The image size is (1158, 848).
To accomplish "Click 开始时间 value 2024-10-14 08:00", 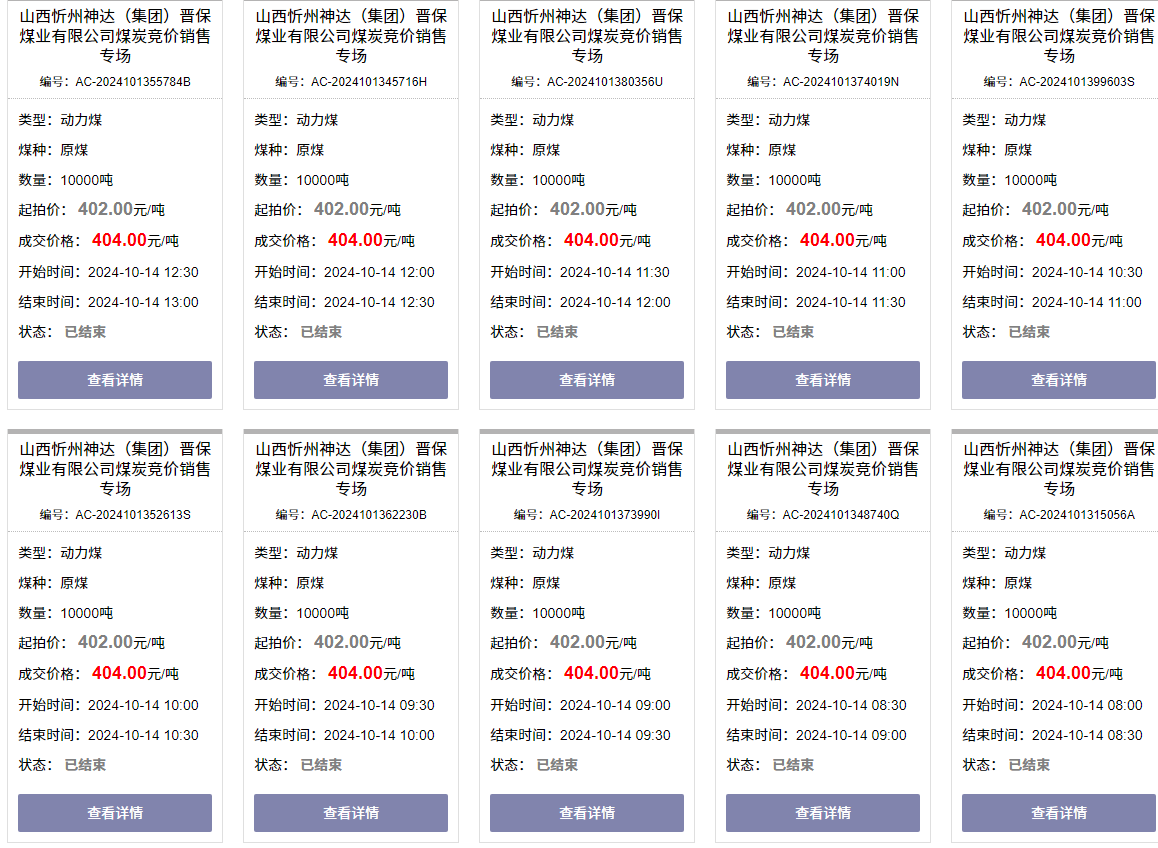I will coord(1087,705).
